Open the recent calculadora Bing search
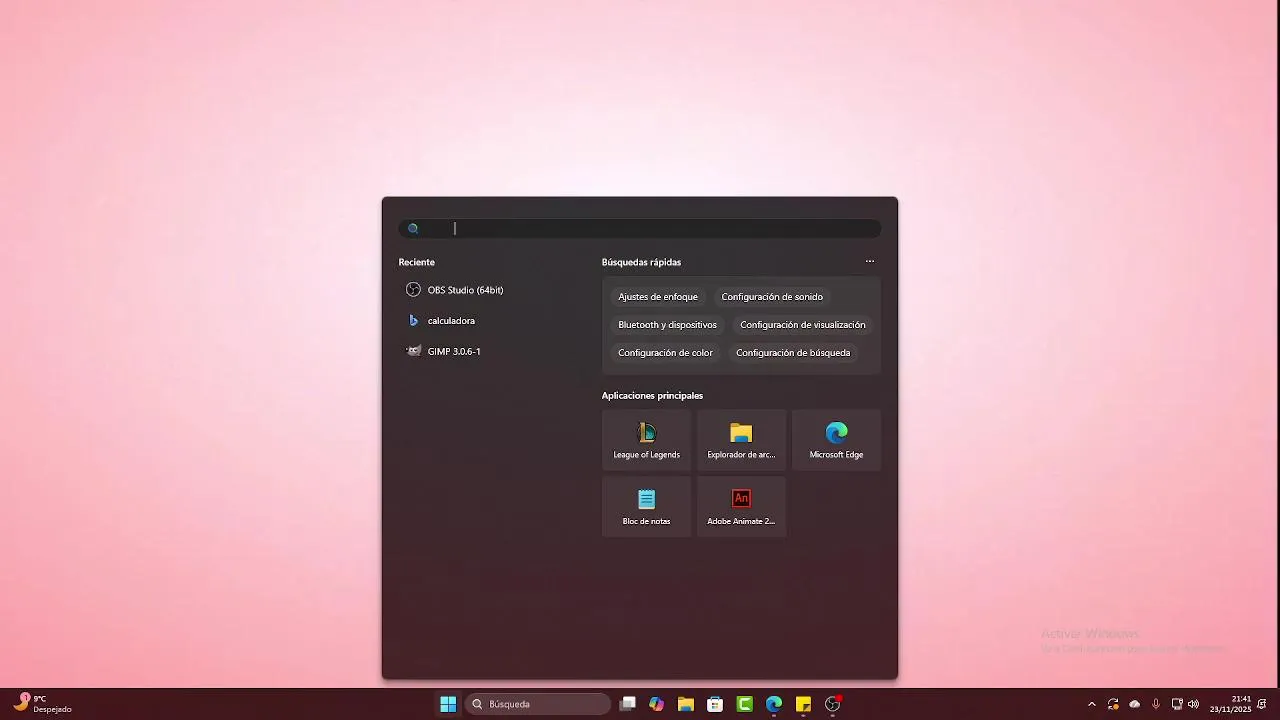This screenshot has width=1280, height=720. coord(441,321)
